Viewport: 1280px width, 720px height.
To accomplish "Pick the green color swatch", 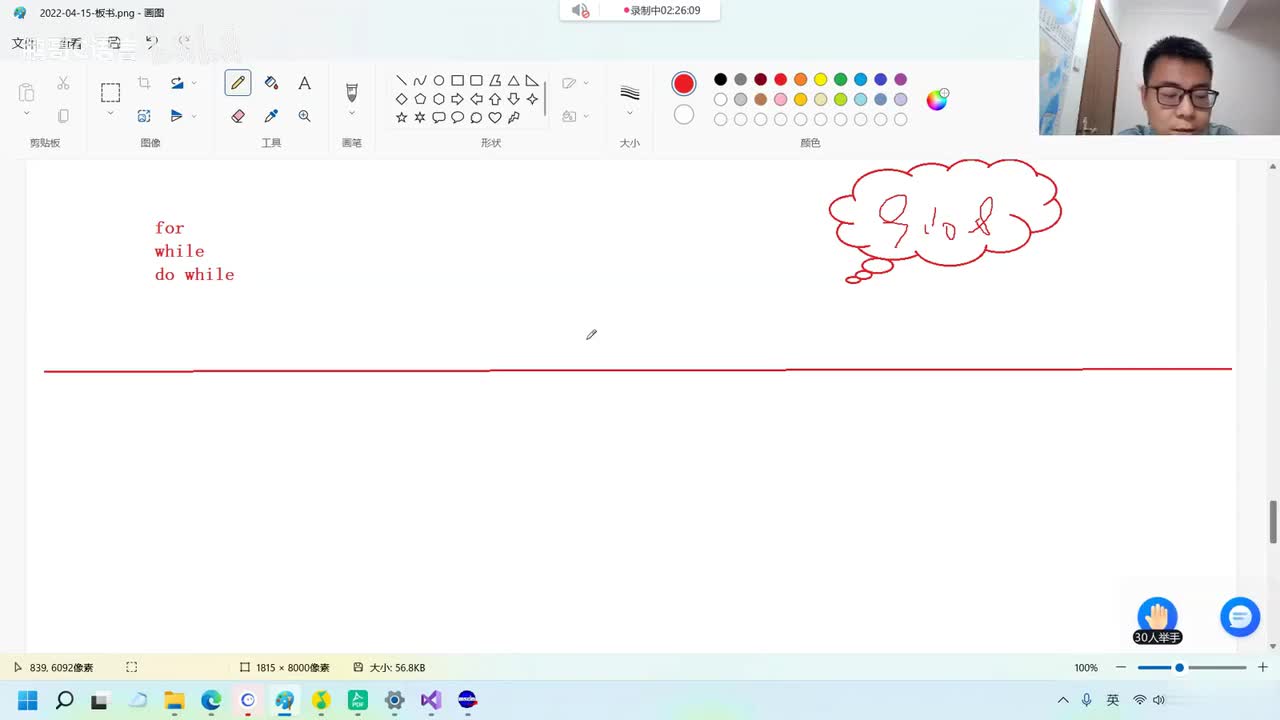I will click(840, 79).
